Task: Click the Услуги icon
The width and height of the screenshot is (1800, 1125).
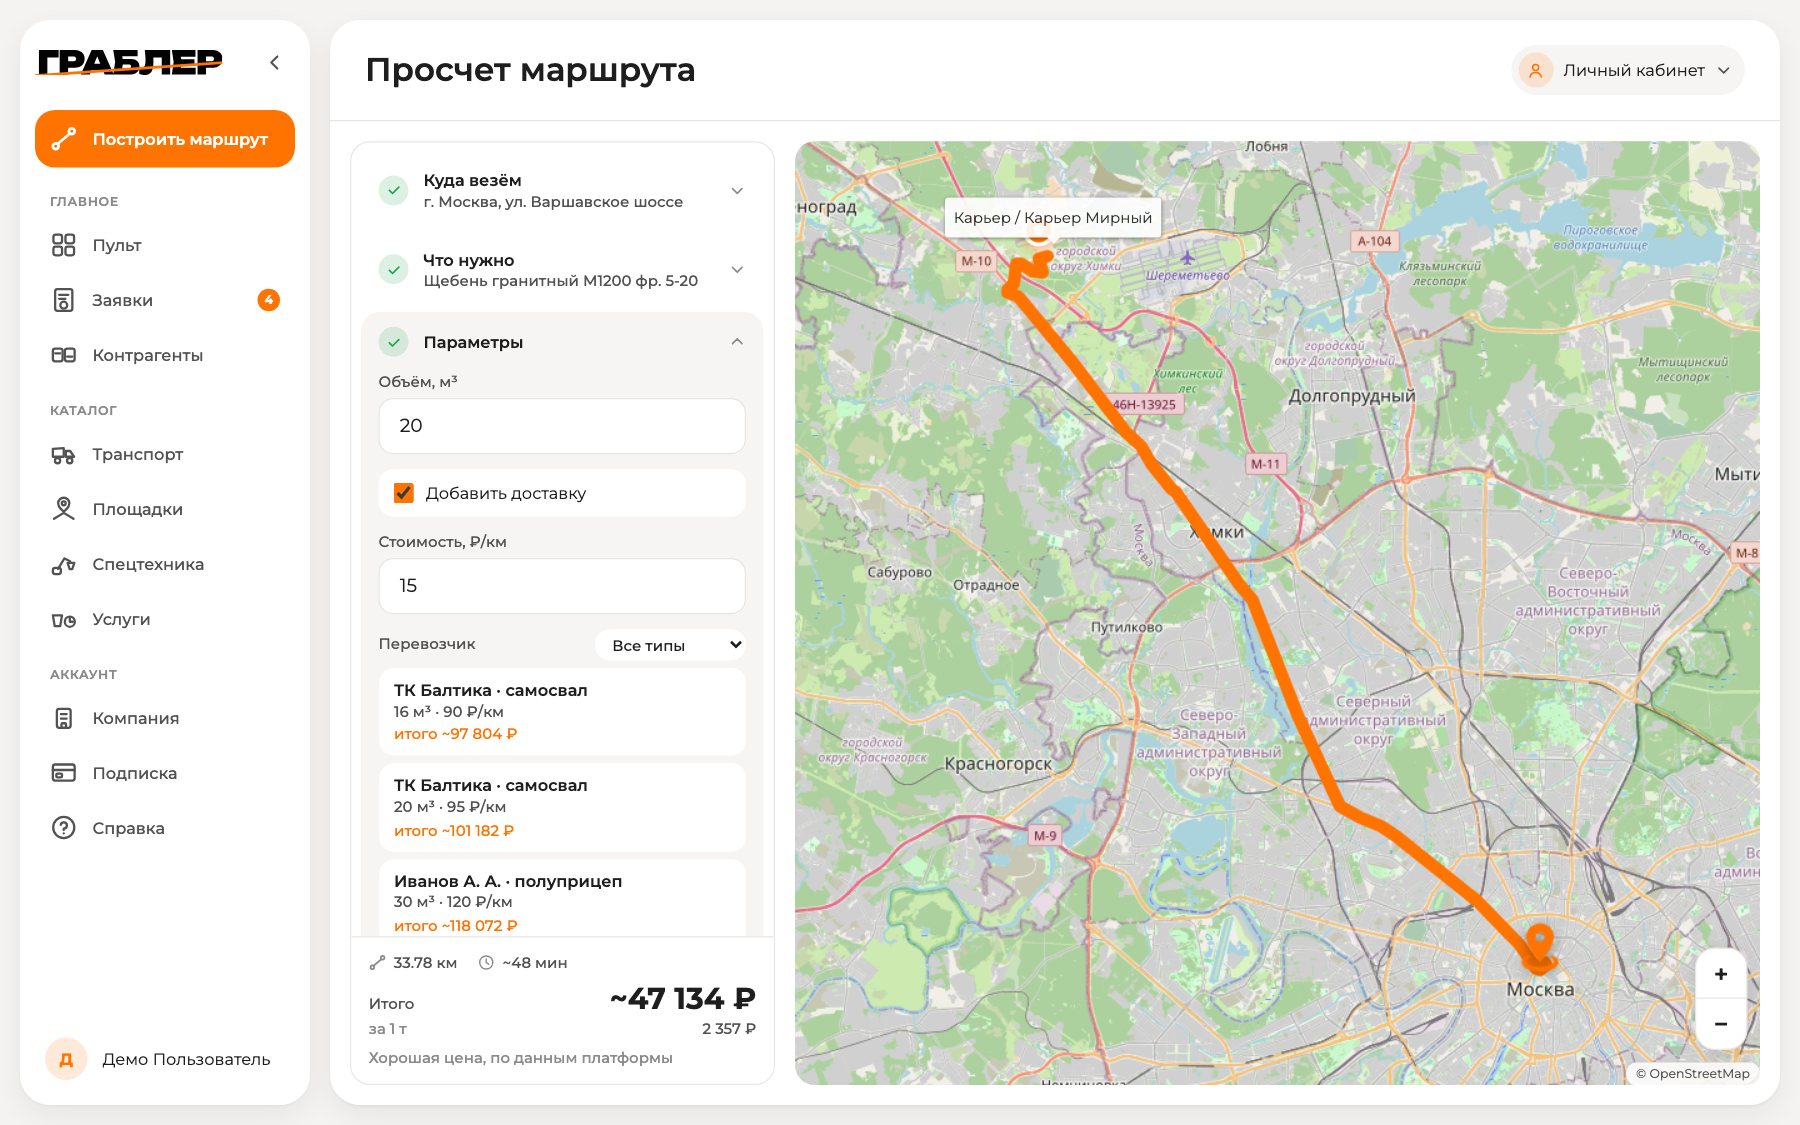Action: [64, 620]
